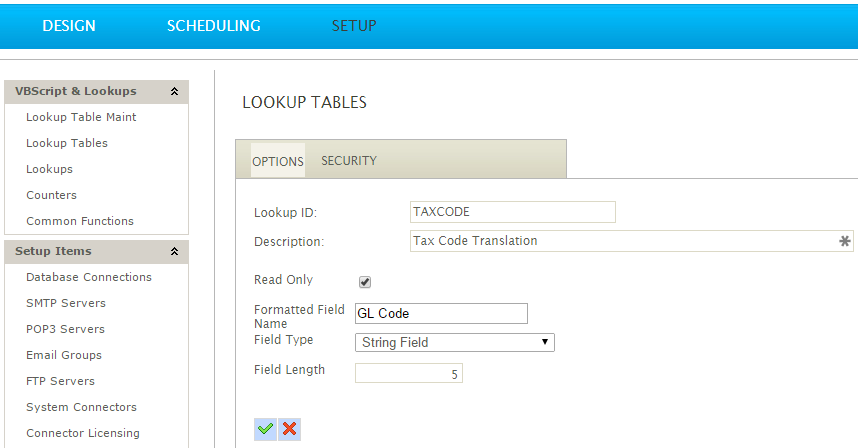Click the green checkmark save icon

coord(265,429)
